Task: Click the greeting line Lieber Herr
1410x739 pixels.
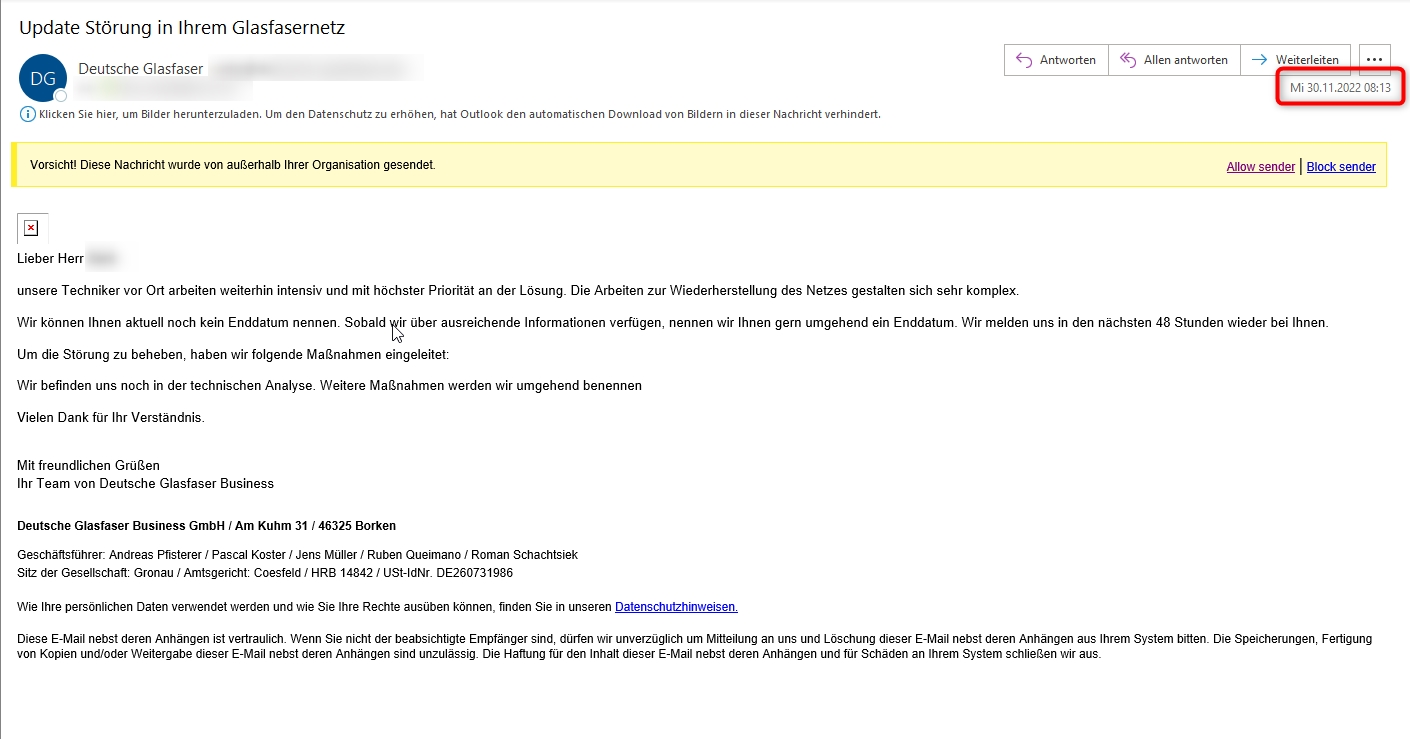Action: click(50, 259)
